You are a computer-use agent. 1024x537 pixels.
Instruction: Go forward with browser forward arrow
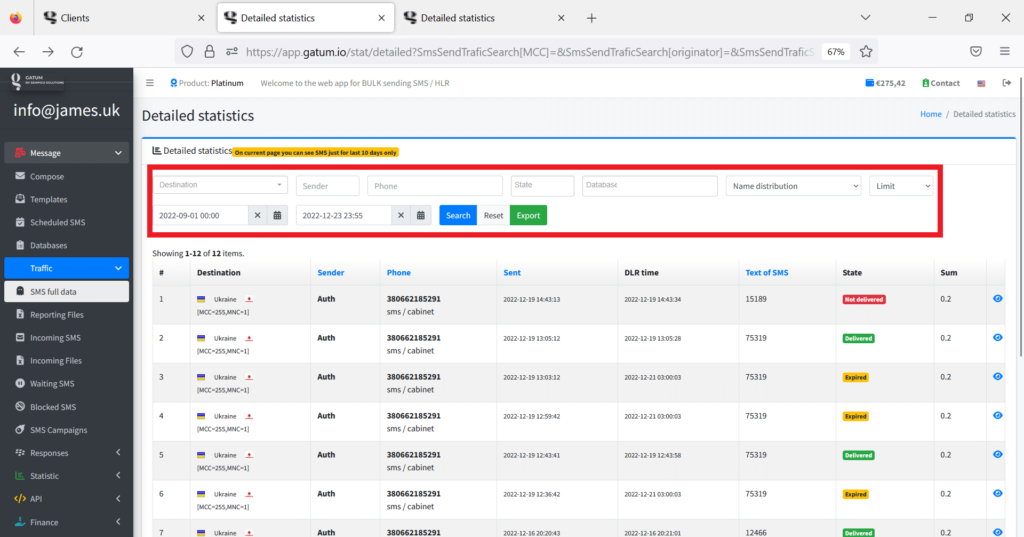point(48,52)
